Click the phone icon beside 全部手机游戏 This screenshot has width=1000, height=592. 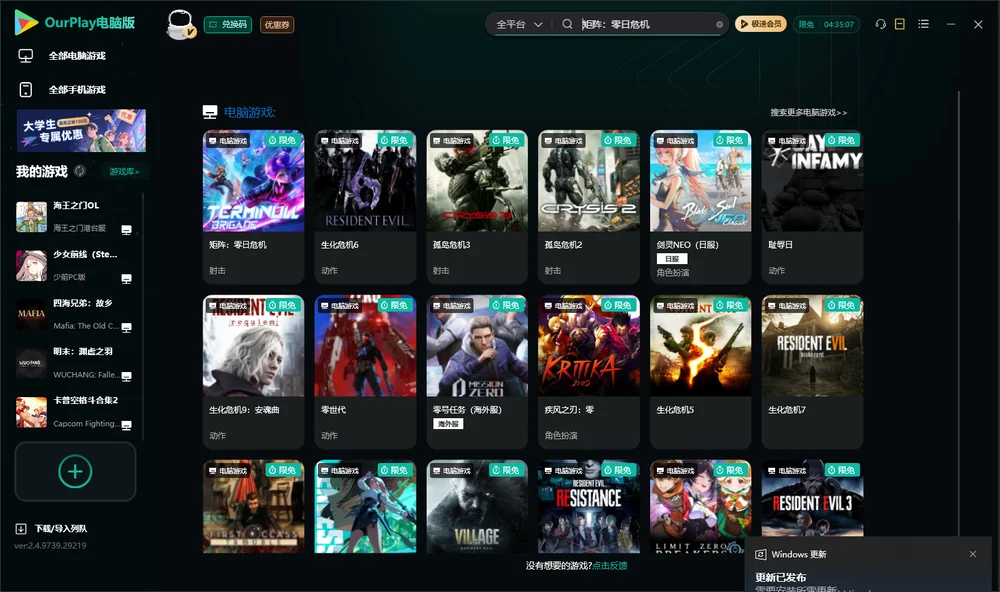point(26,89)
